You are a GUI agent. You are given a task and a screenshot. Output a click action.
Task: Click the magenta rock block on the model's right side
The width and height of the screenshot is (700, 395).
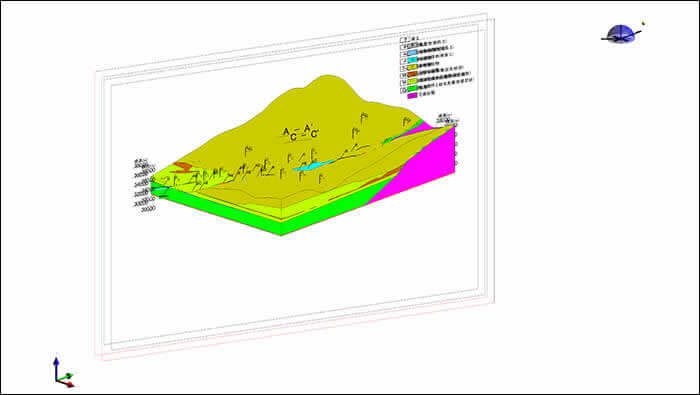420,170
